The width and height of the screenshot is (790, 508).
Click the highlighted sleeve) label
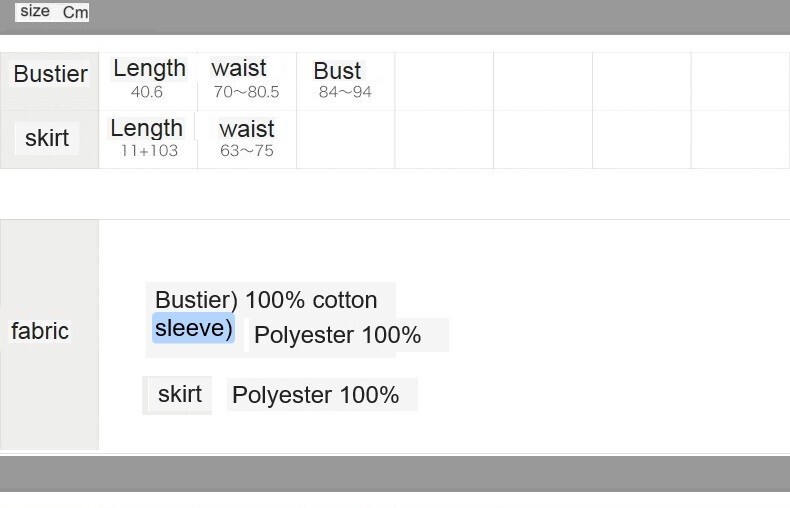[x=193, y=328]
